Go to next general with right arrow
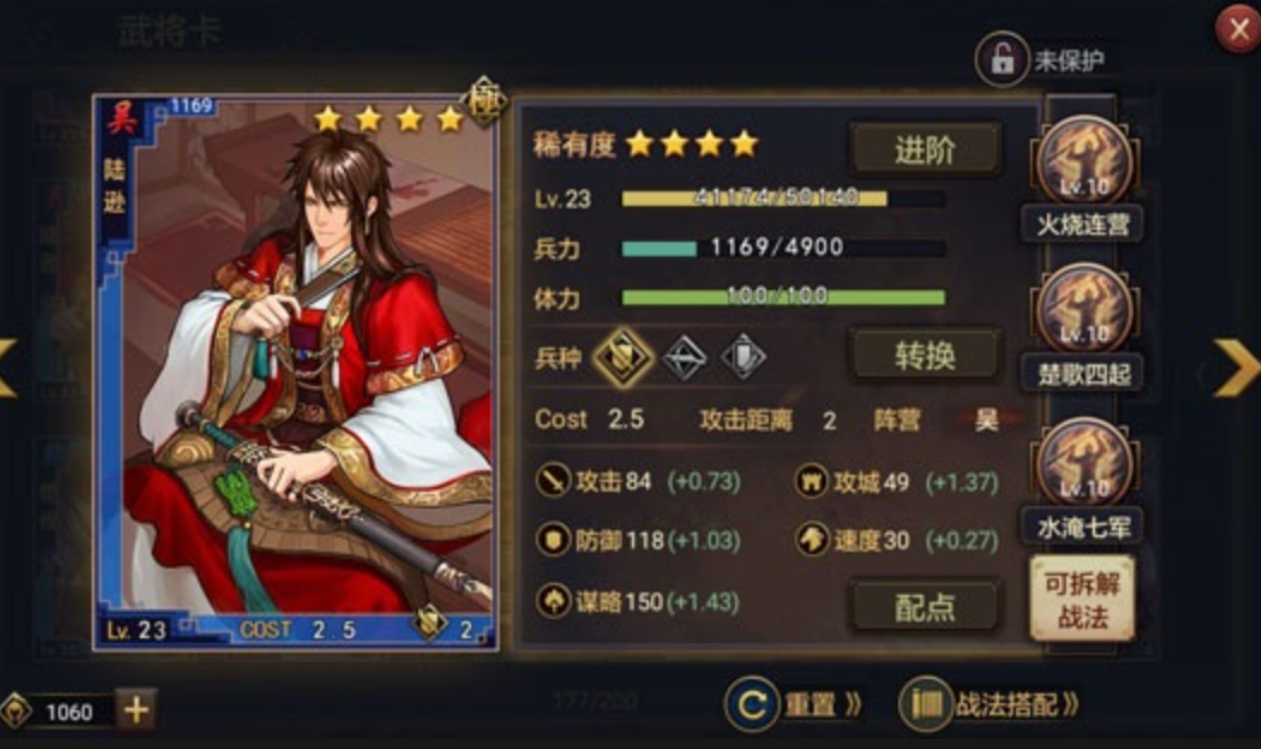 1236,367
